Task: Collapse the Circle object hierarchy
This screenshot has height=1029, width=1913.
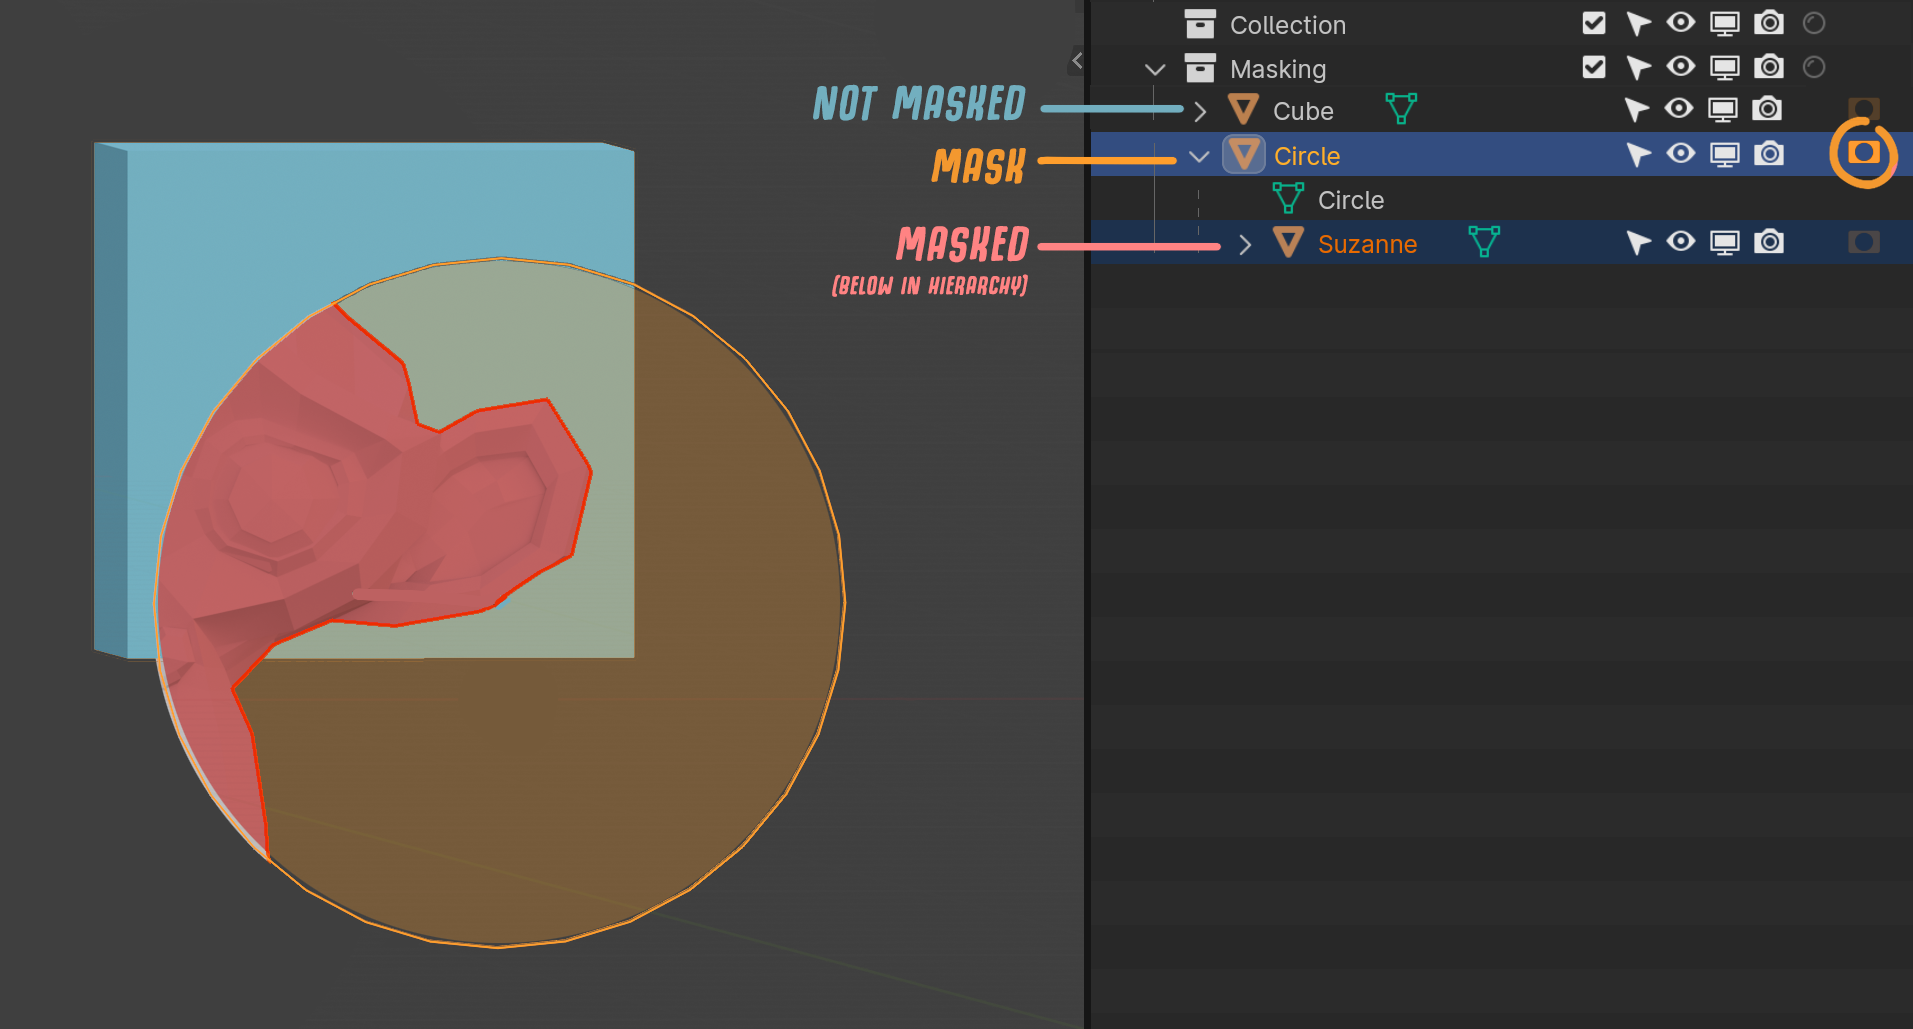Action: click(1199, 157)
